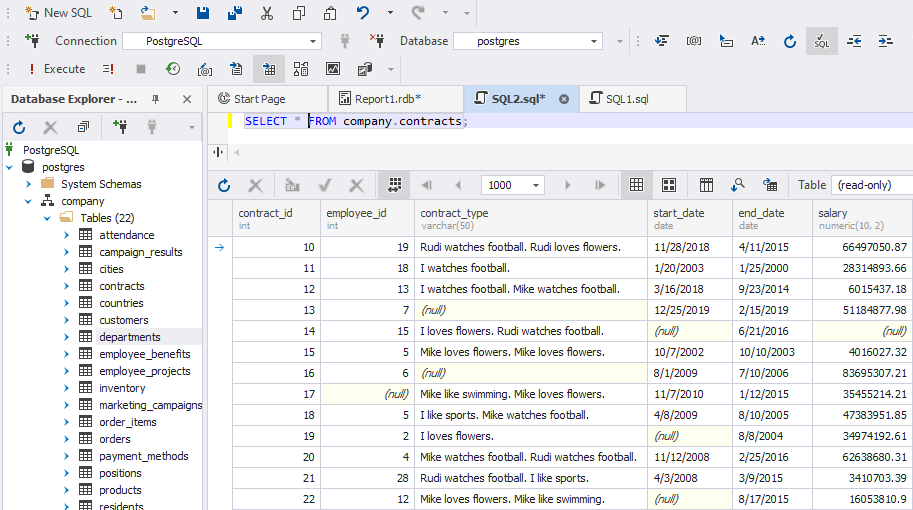Image resolution: width=913 pixels, height=510 pixels.
Task: Click the New SQL button
Action: pyautogui.click(x=58, y=13)
